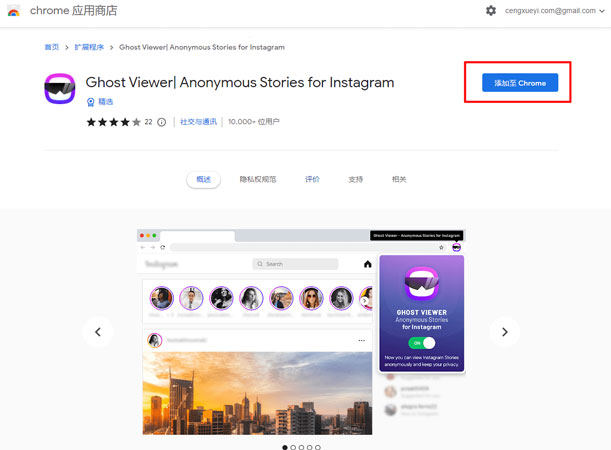Open the 概述 overview tab
This screenshot has width=611, height=450.
click(x=203, y=180)
